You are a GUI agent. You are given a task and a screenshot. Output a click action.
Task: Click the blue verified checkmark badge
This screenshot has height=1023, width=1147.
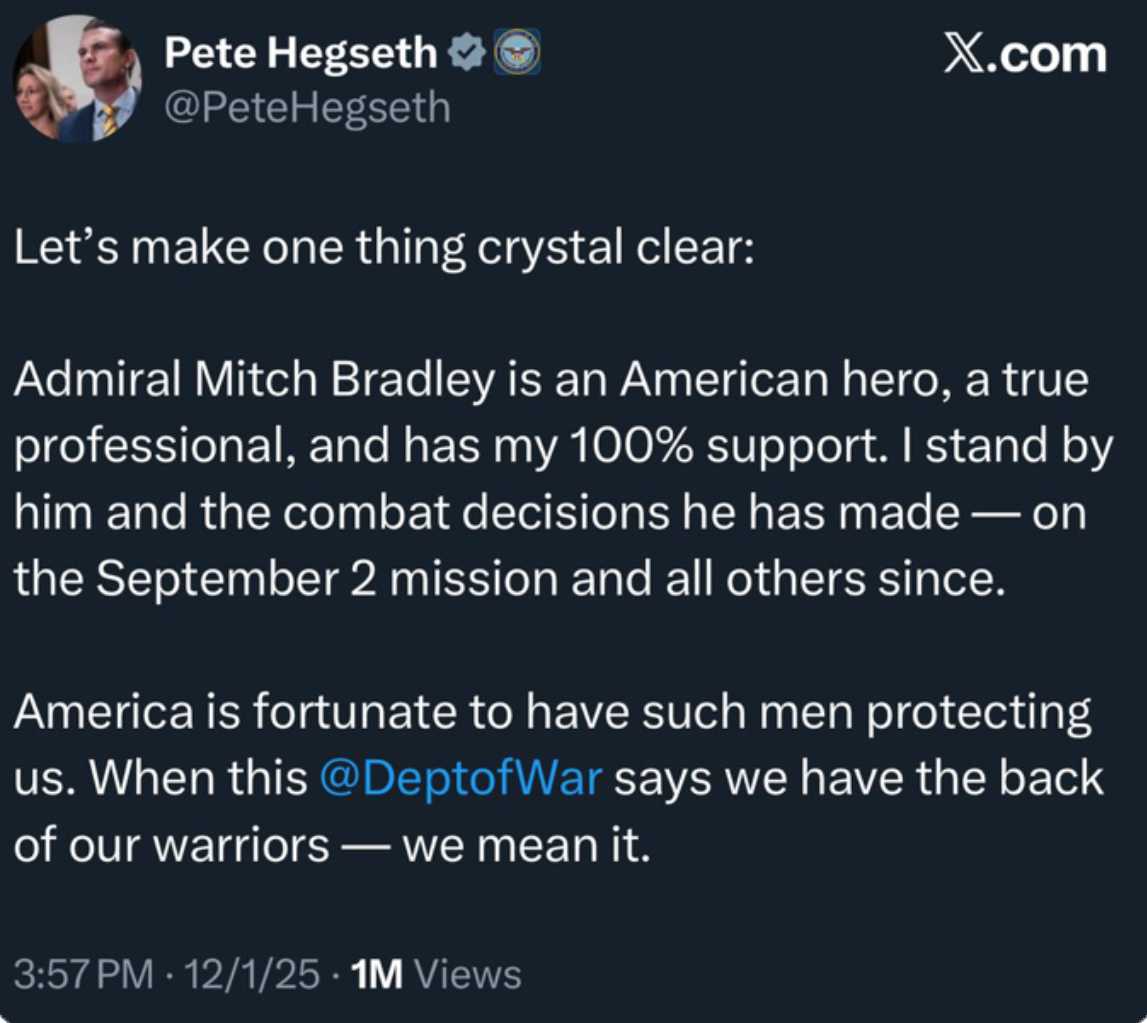[465, 54]
